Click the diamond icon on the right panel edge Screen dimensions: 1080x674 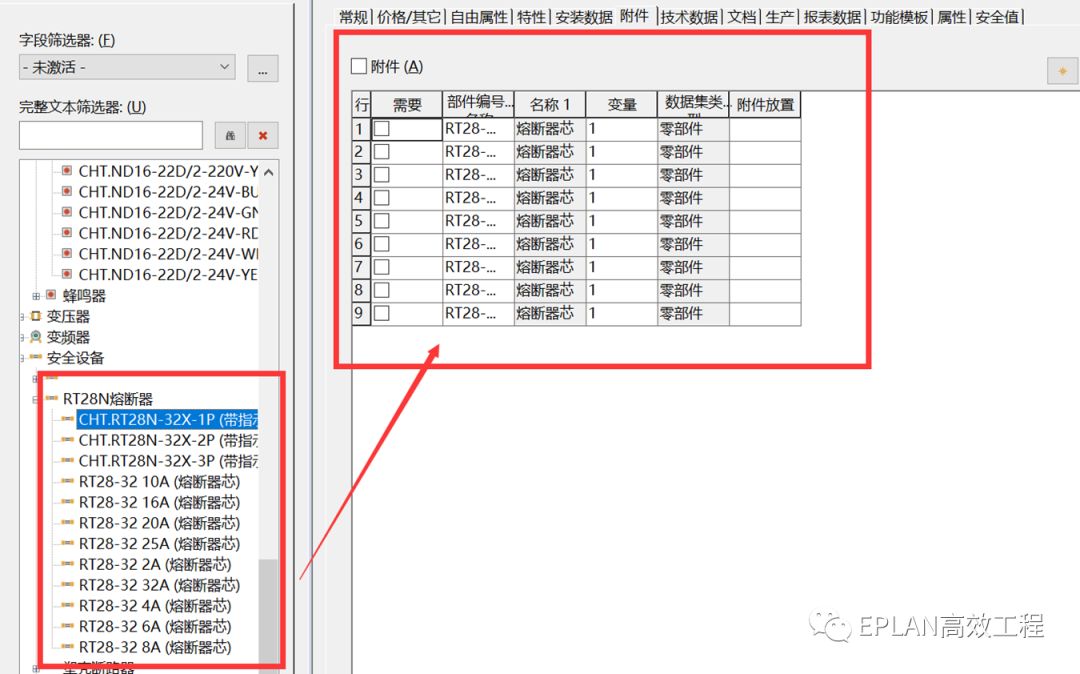pos(1064,71)
